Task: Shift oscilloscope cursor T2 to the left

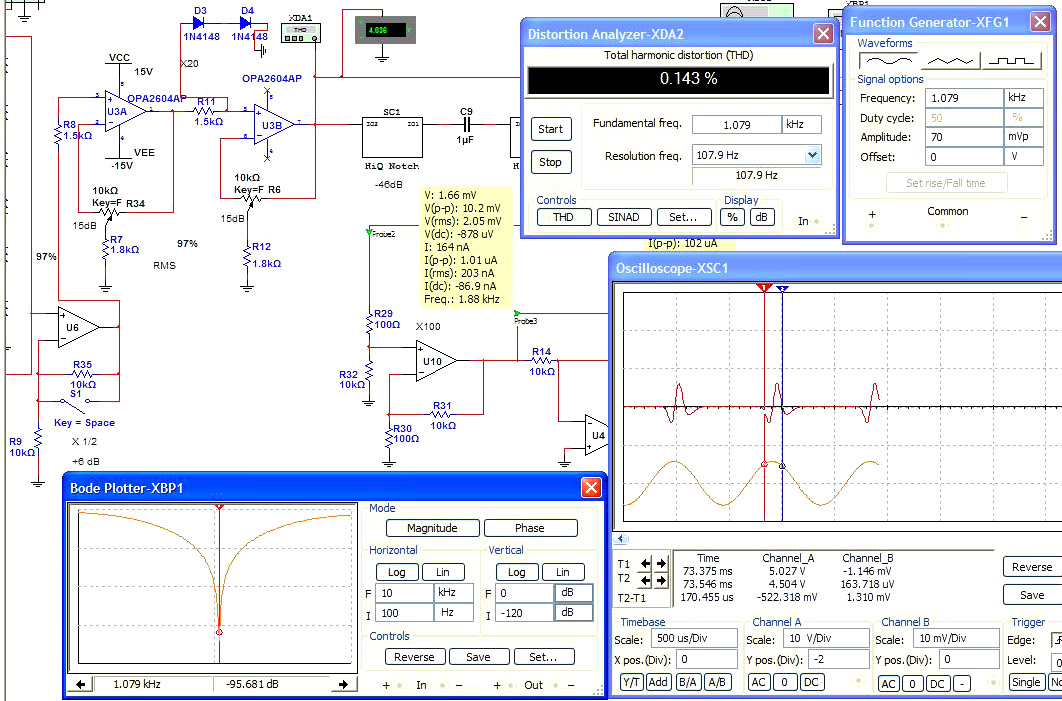Action: coord(646,580)
